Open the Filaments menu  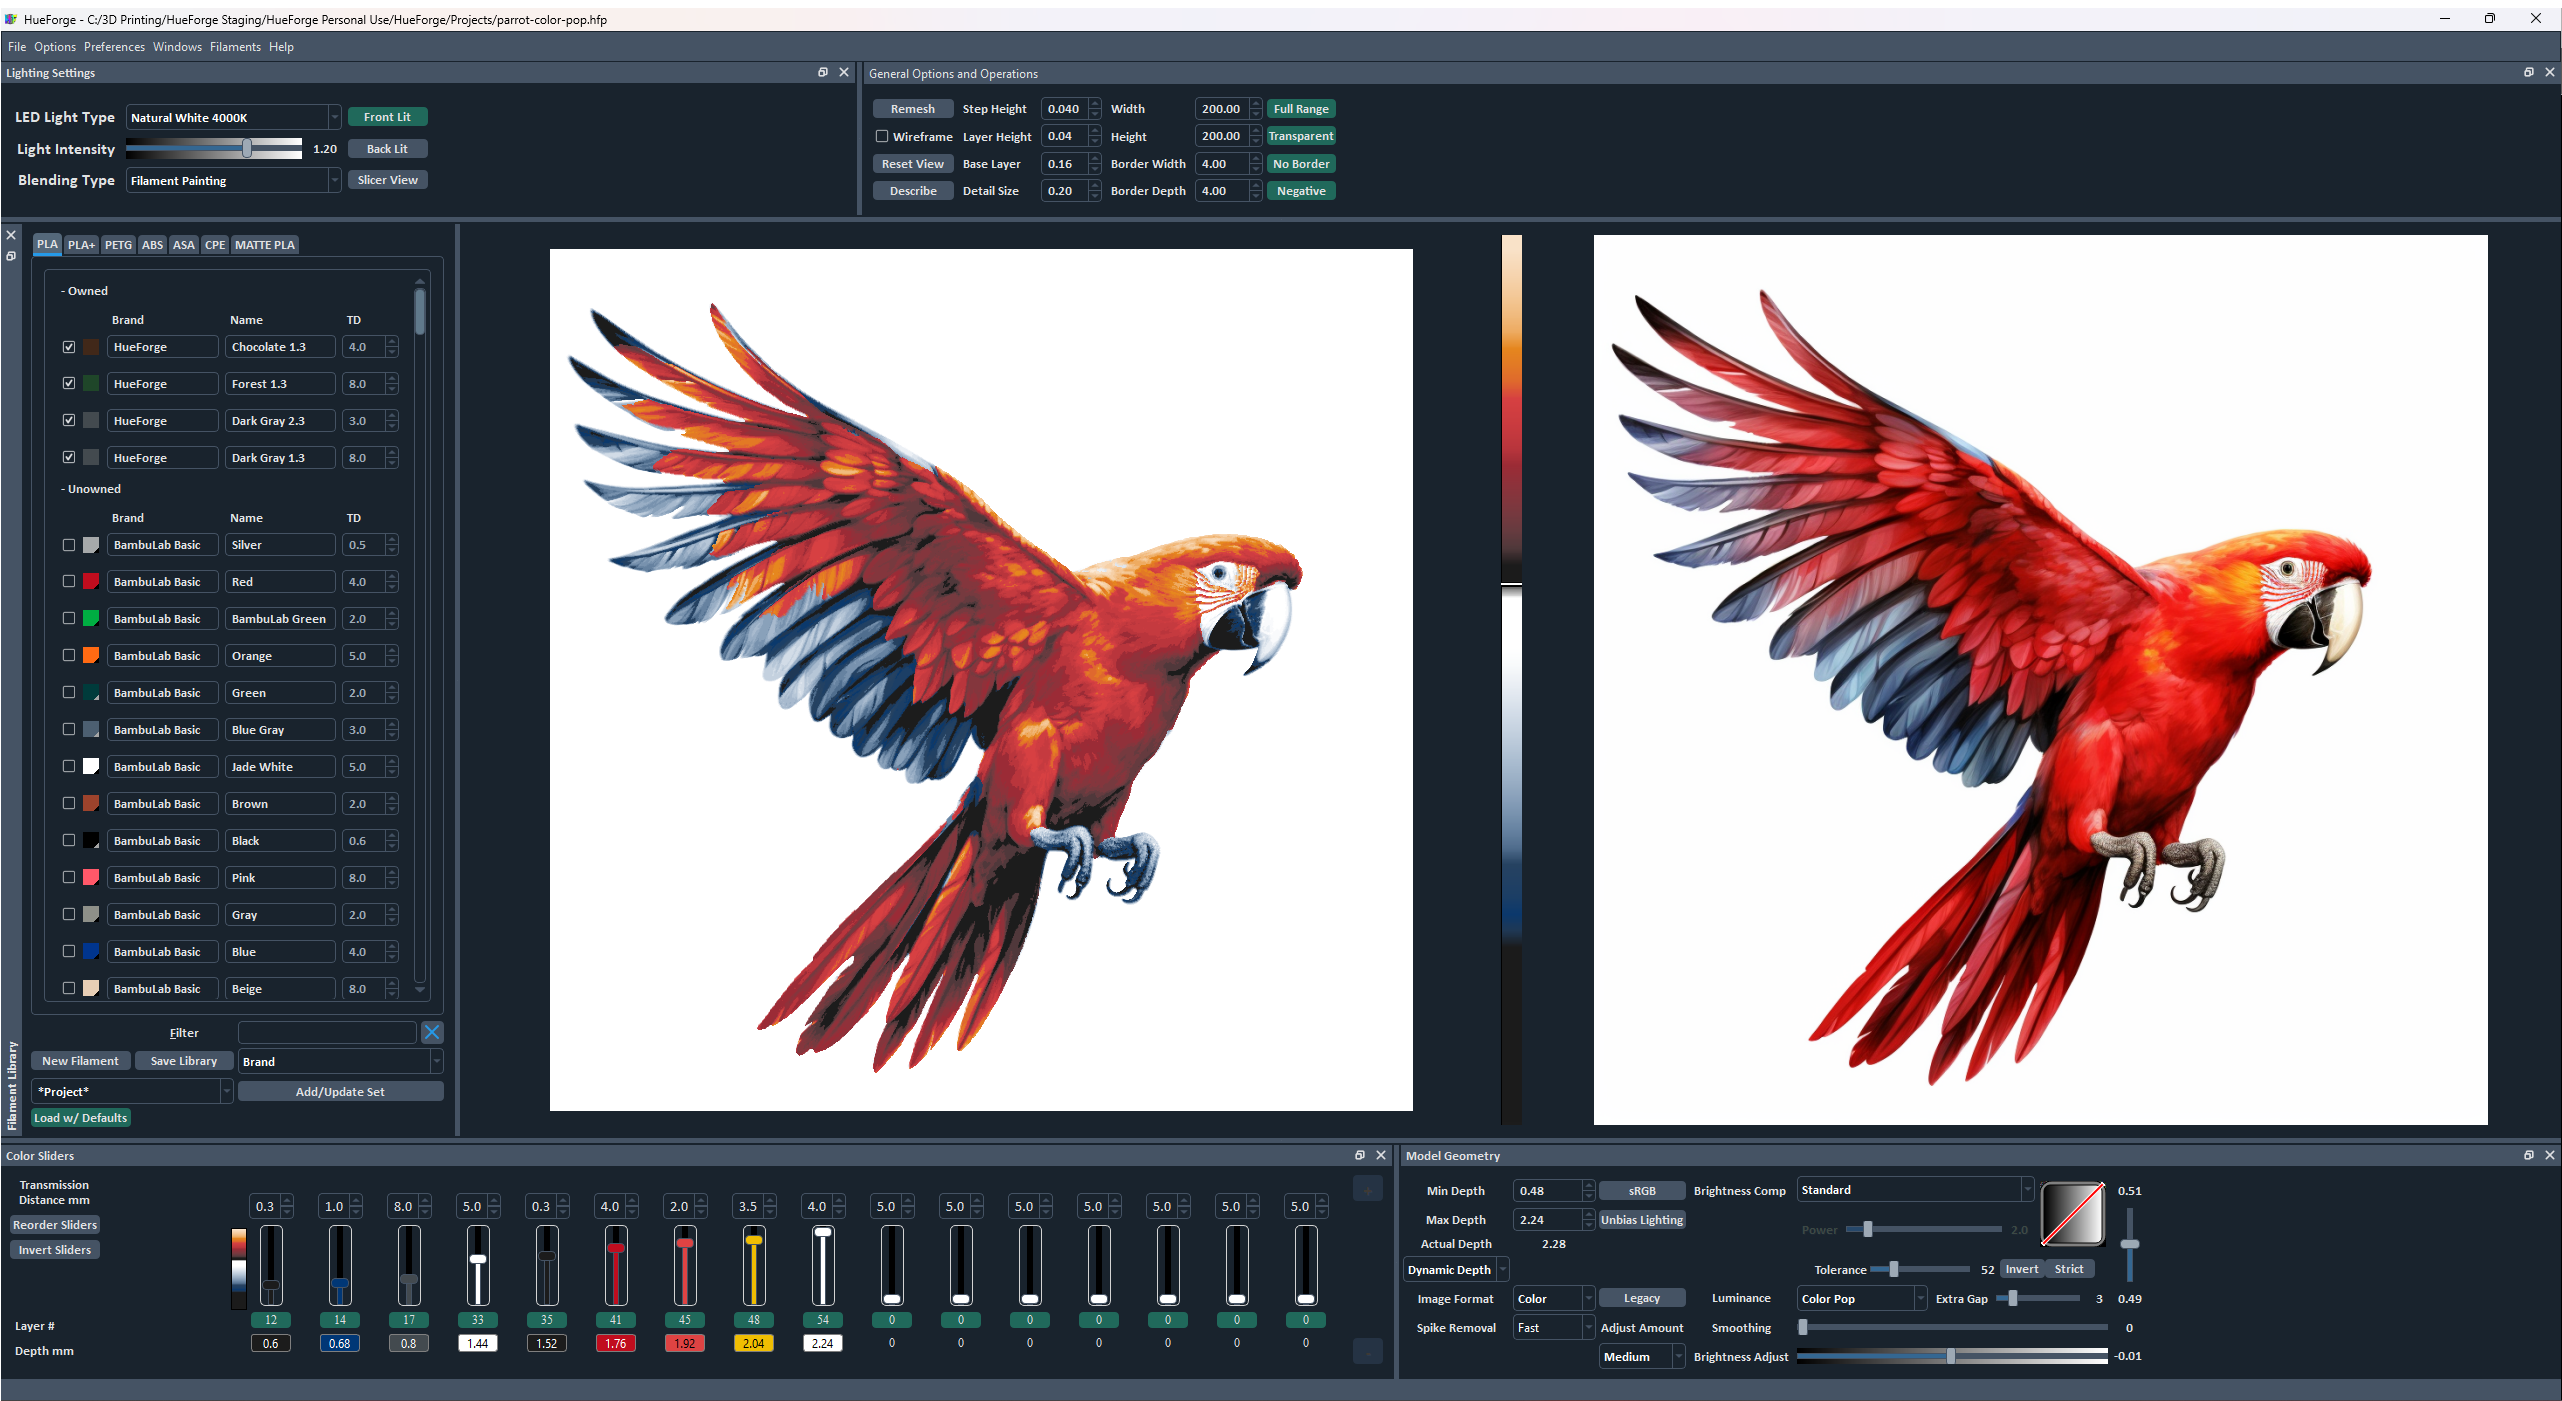235,46
